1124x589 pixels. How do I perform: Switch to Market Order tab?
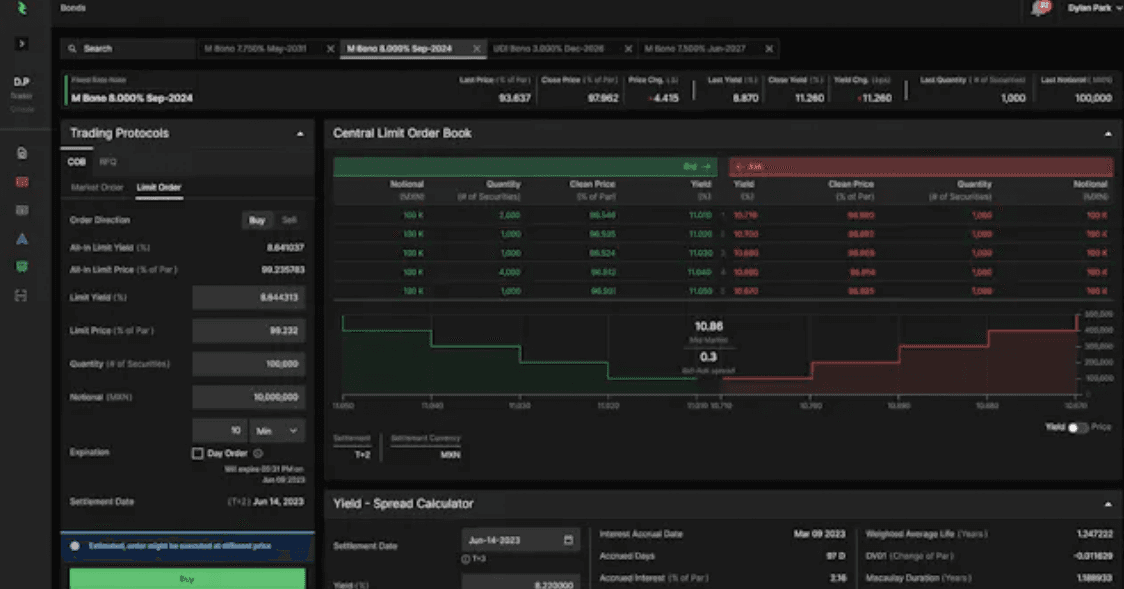[97, 188]
